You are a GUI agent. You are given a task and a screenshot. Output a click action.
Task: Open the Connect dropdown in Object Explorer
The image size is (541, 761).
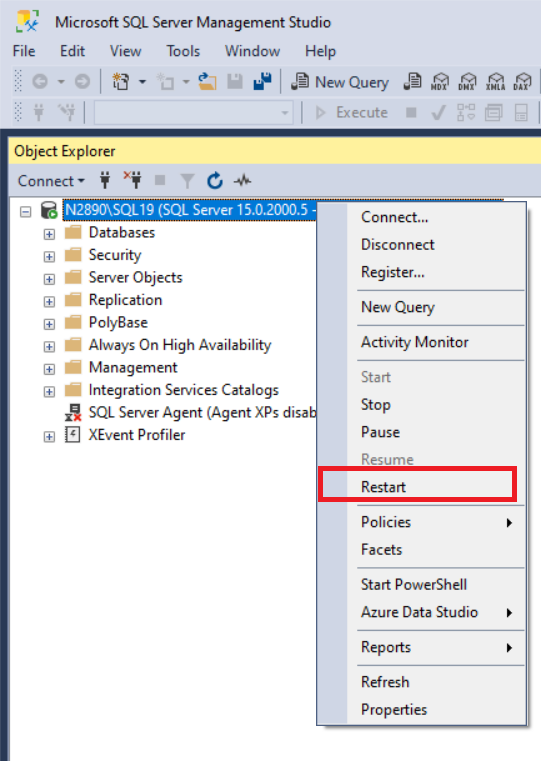[x=51, y=181]
